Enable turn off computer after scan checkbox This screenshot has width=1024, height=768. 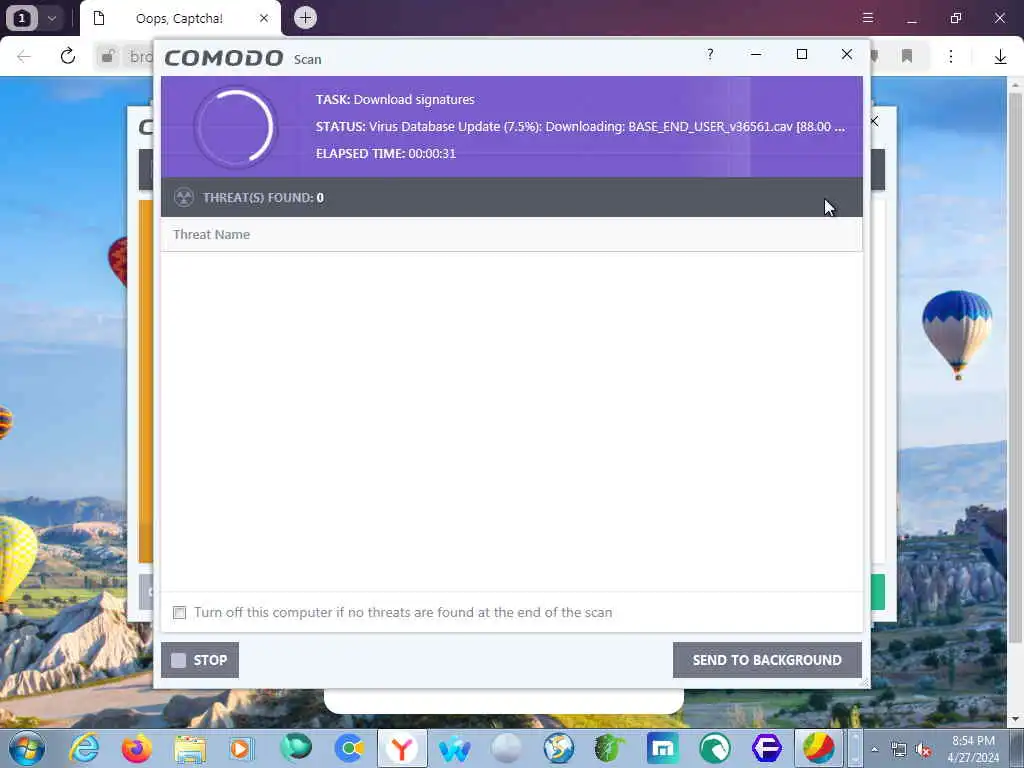click(x=180, y=613)
